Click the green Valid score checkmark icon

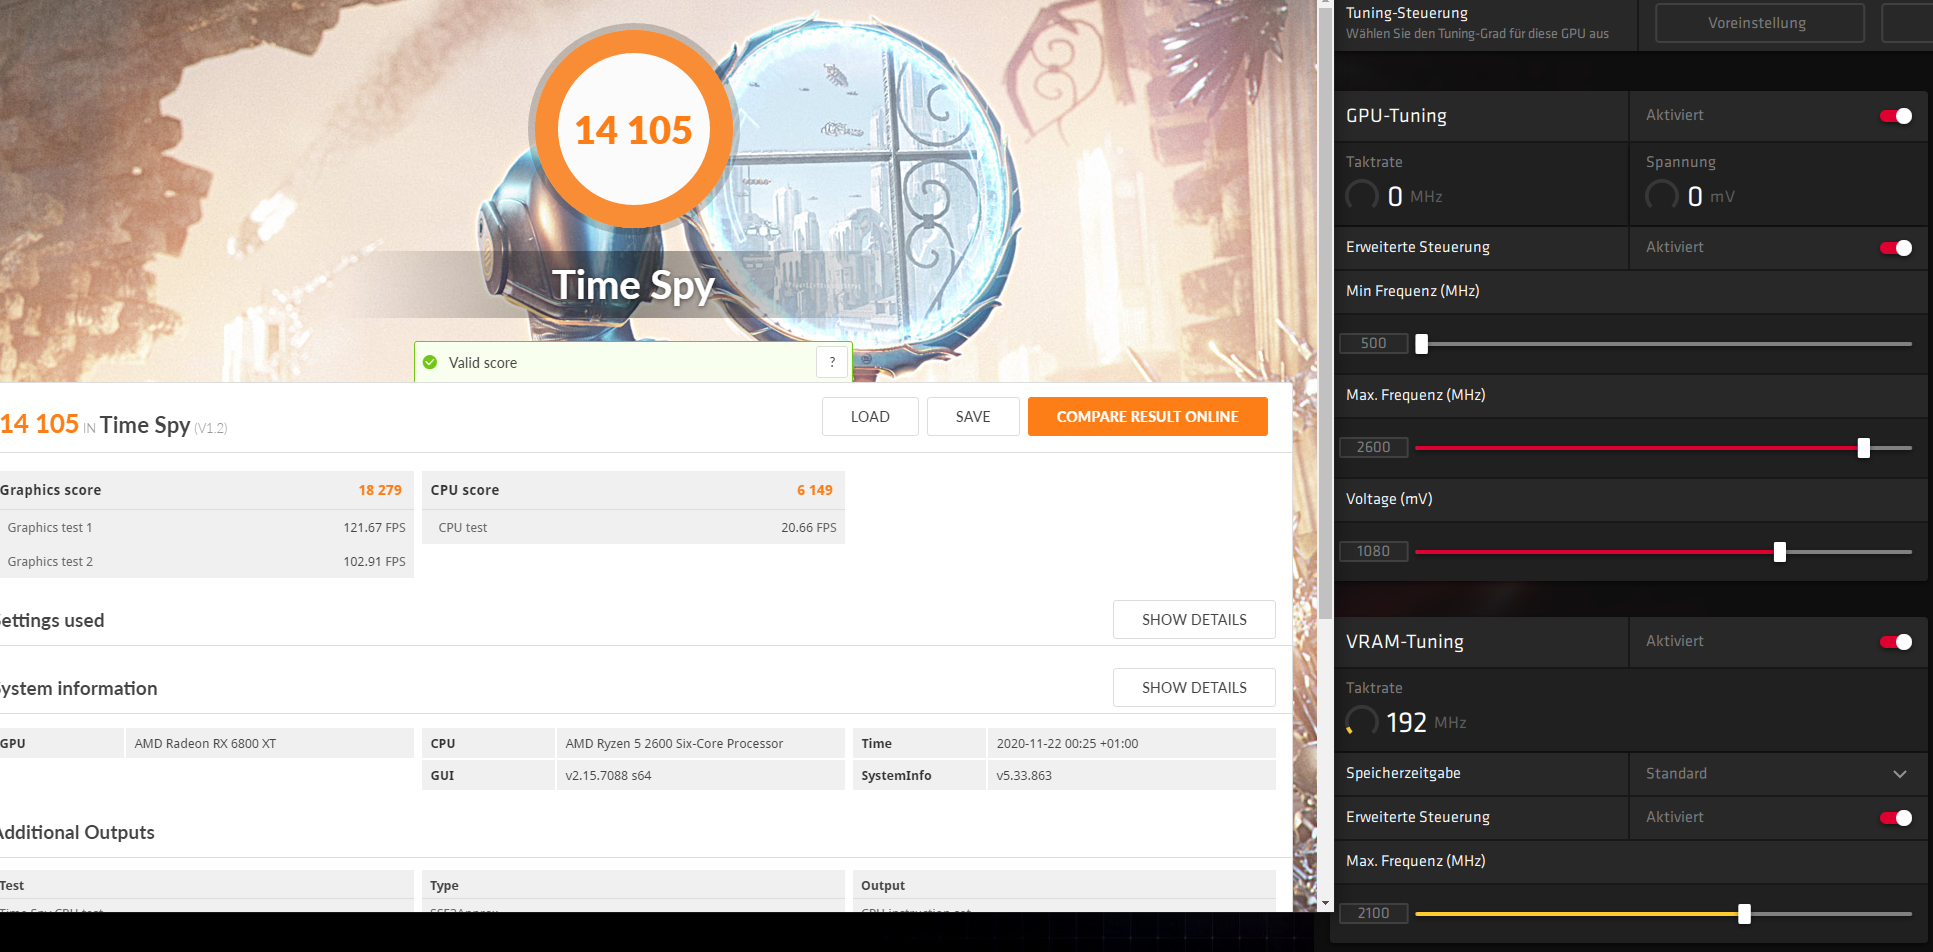[430, 362]
